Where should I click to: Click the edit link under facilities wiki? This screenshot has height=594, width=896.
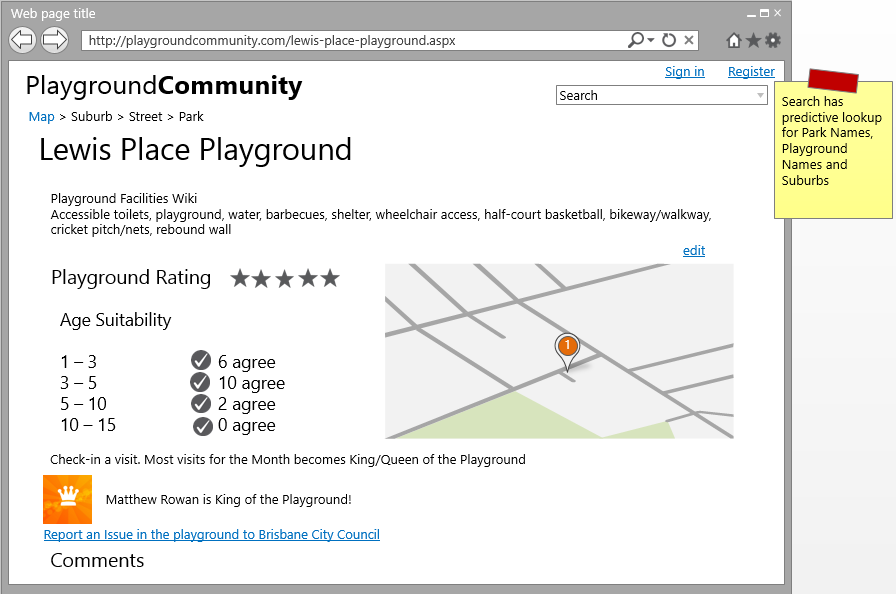(x=693, y=250)
